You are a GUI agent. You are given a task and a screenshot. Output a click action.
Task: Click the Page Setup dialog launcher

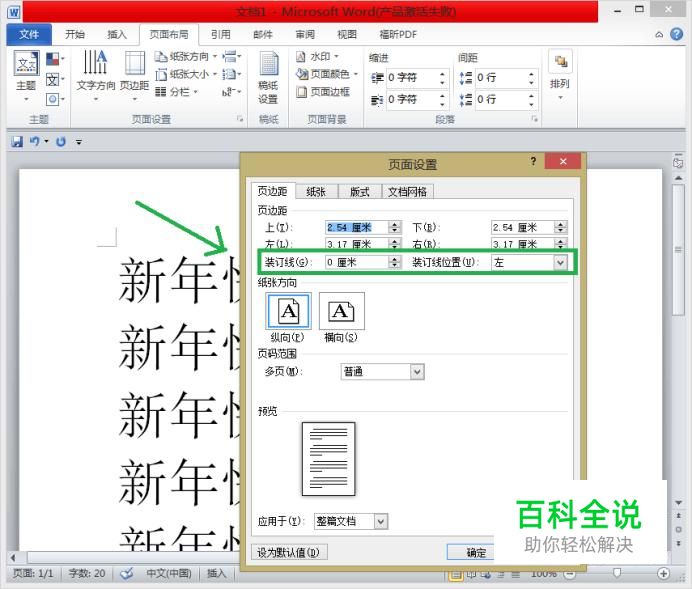coord(240,119)
